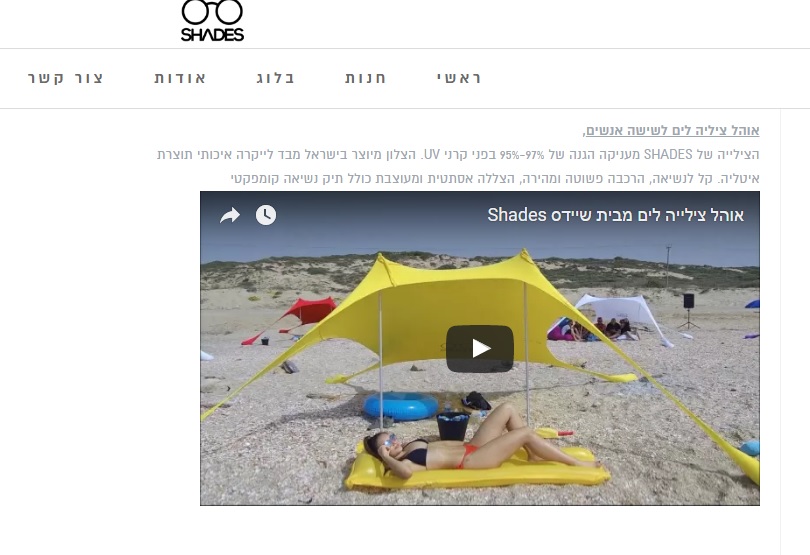Click the product description paragraph text
Screen dimensions: 810x555
point(458,166)
